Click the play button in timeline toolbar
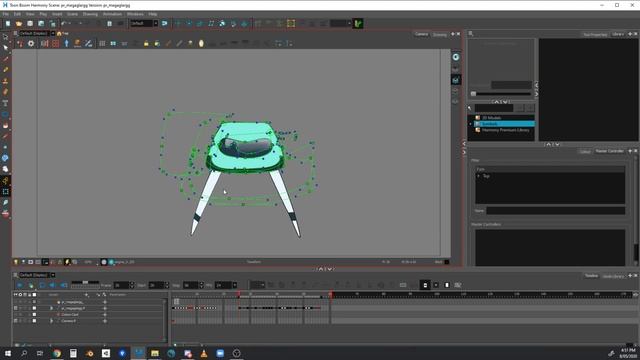Image resolution: width=640 pixels, height=360 pixels. click(x=20, y=285)
